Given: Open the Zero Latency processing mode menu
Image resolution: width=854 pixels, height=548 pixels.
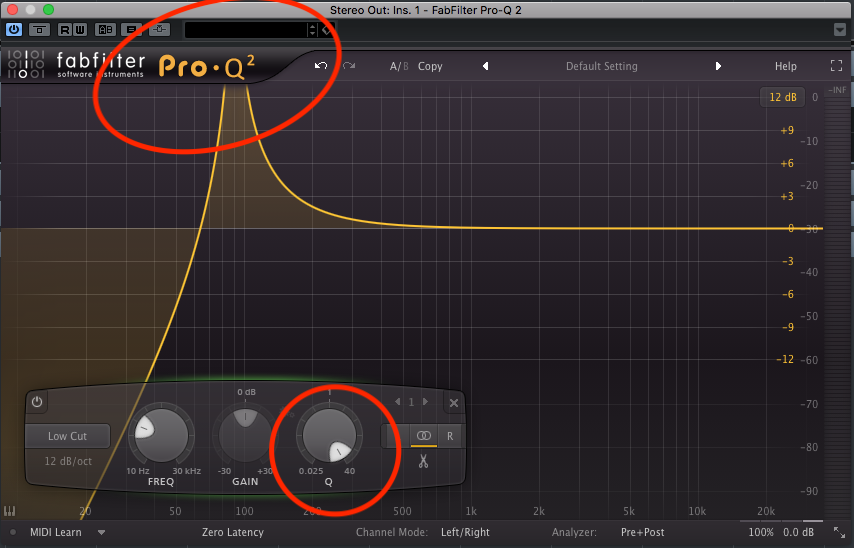Looking at the screenshot, I should pyautogui.click(x=233, y=532).
